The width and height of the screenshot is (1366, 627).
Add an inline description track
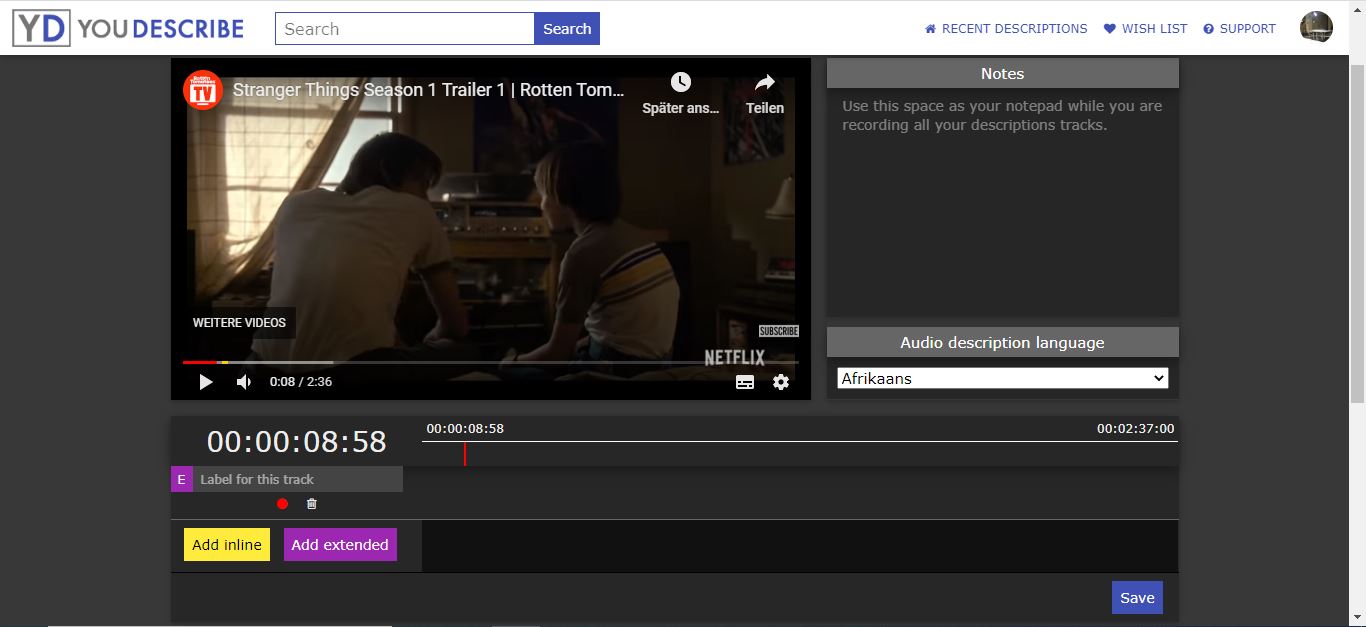(x=227, y=545)
